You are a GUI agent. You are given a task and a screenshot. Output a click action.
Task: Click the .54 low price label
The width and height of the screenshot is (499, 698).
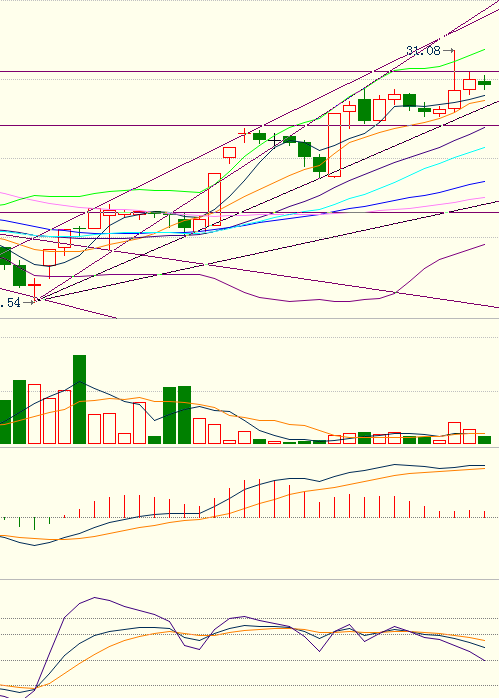point(10,303)
